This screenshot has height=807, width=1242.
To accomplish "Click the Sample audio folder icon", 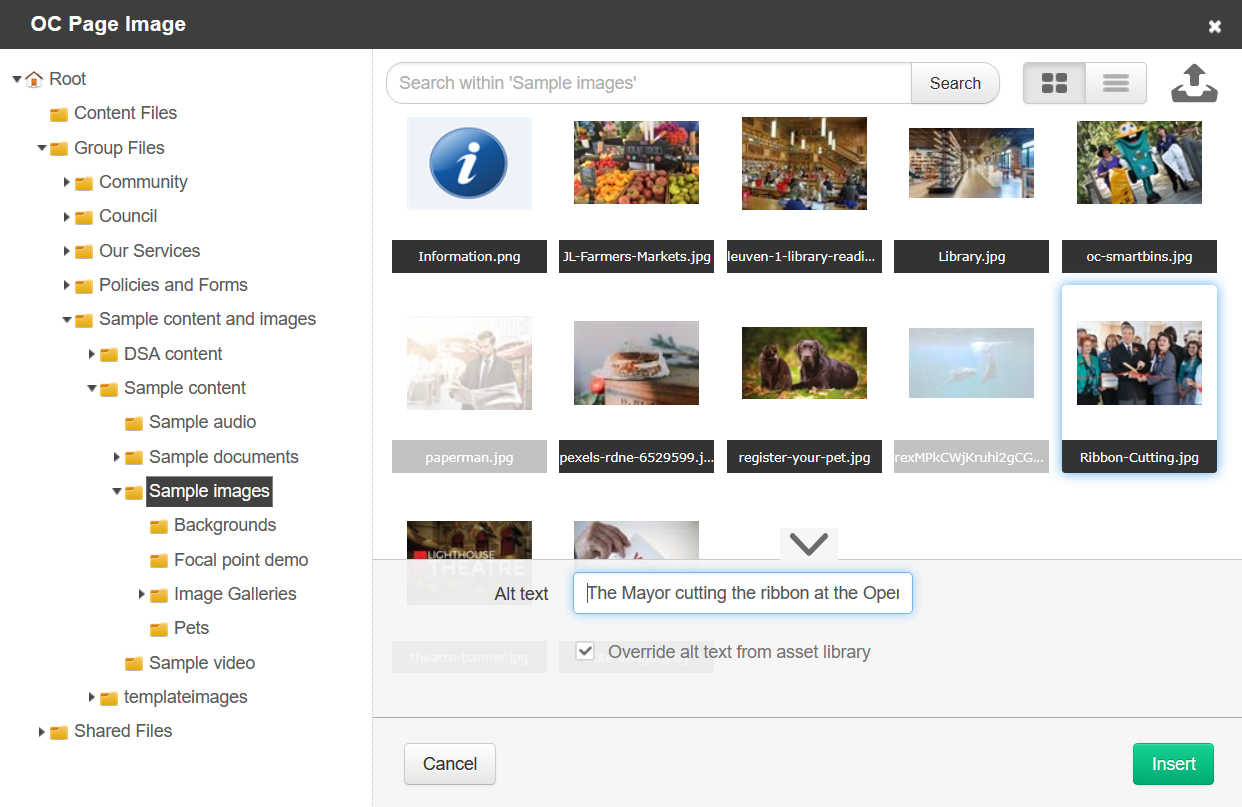I will (134, 422).
